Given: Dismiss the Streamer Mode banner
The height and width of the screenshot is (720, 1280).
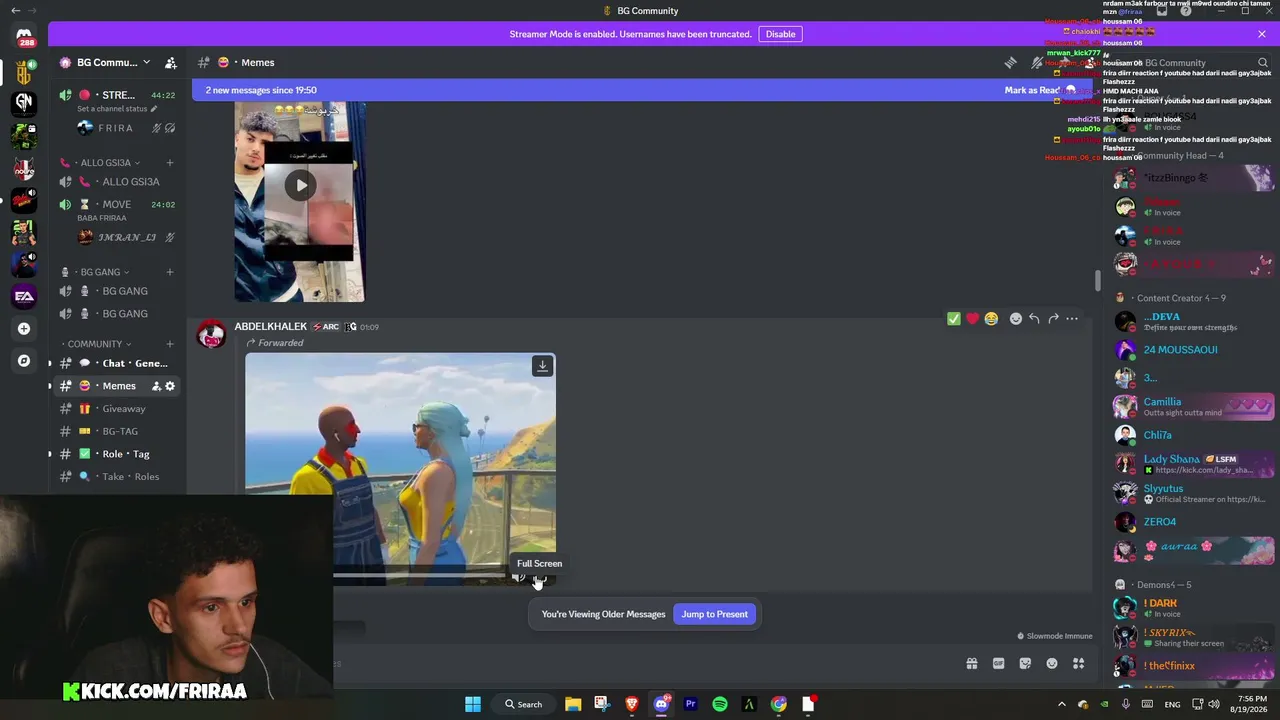Looking at the screenshot, I should 1262,34.
